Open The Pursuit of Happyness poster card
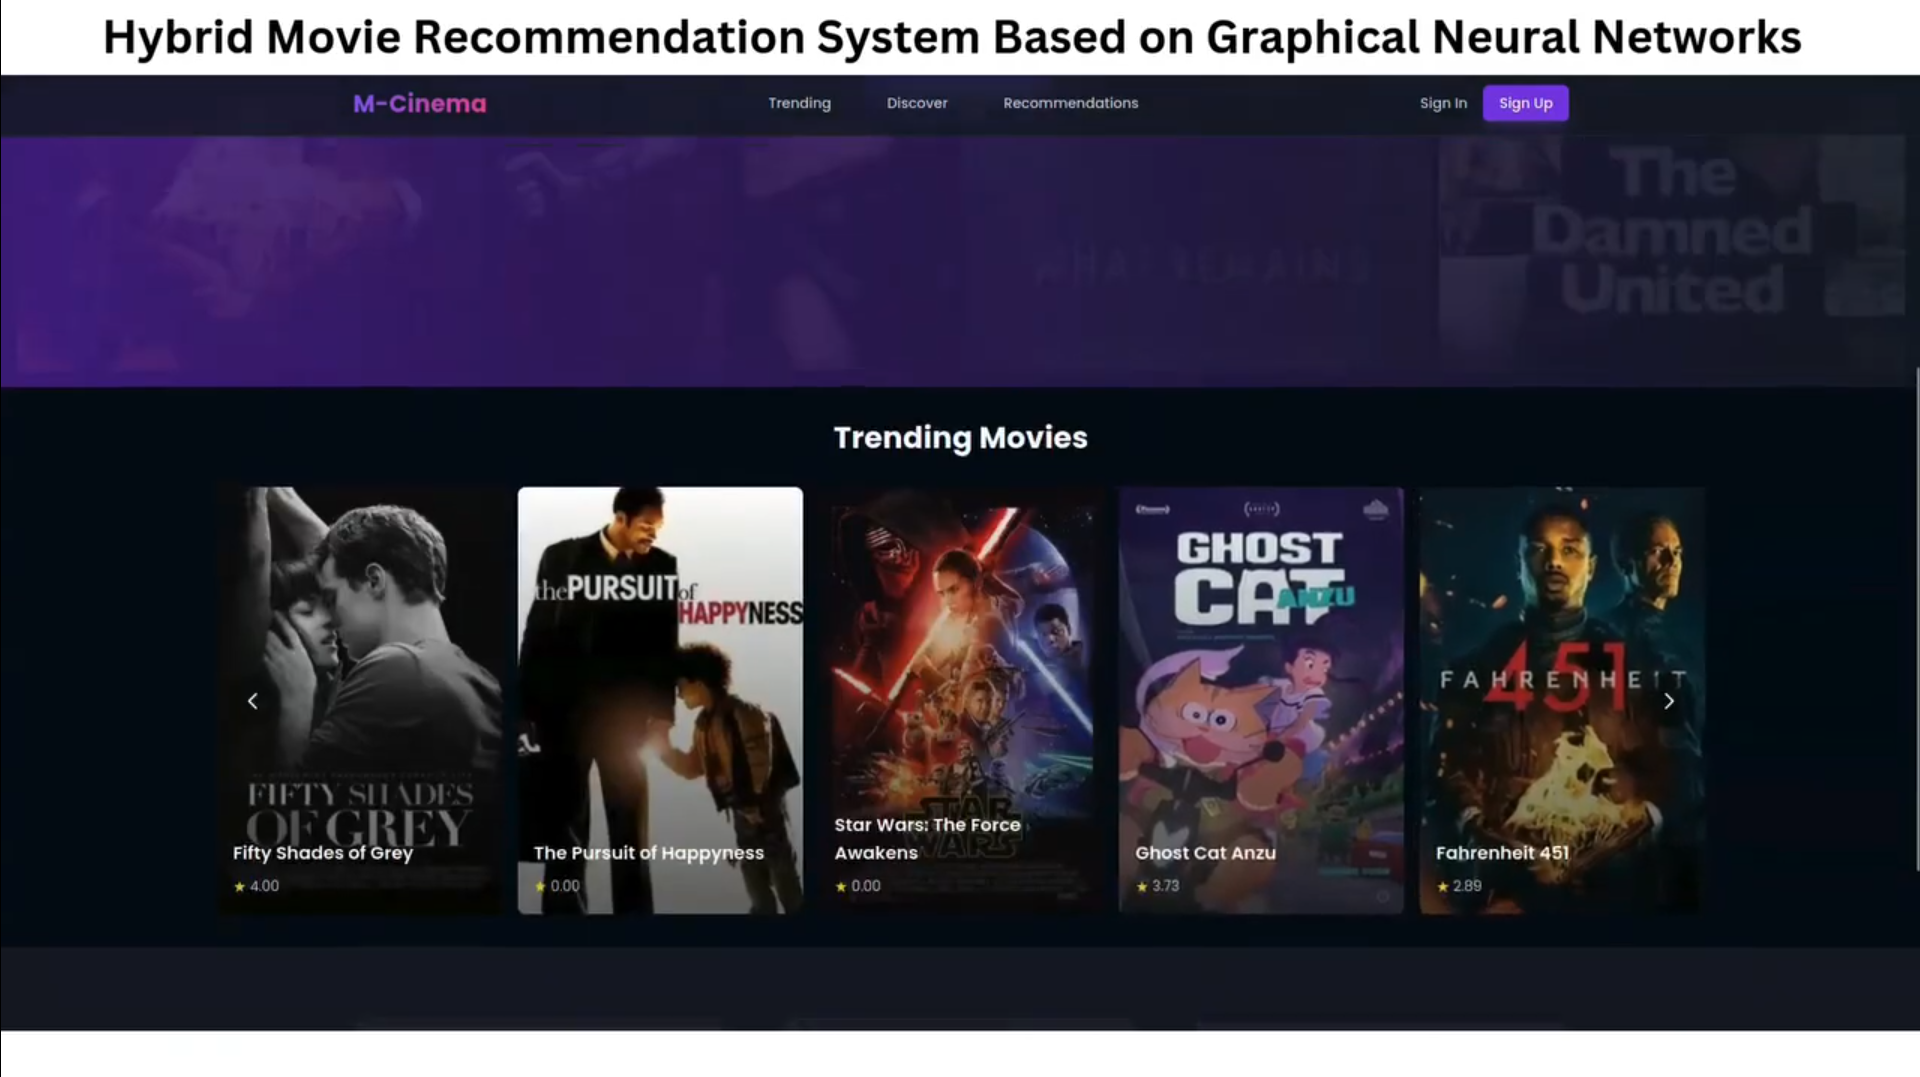1920x1077 pixels. (x=660, y=700)
